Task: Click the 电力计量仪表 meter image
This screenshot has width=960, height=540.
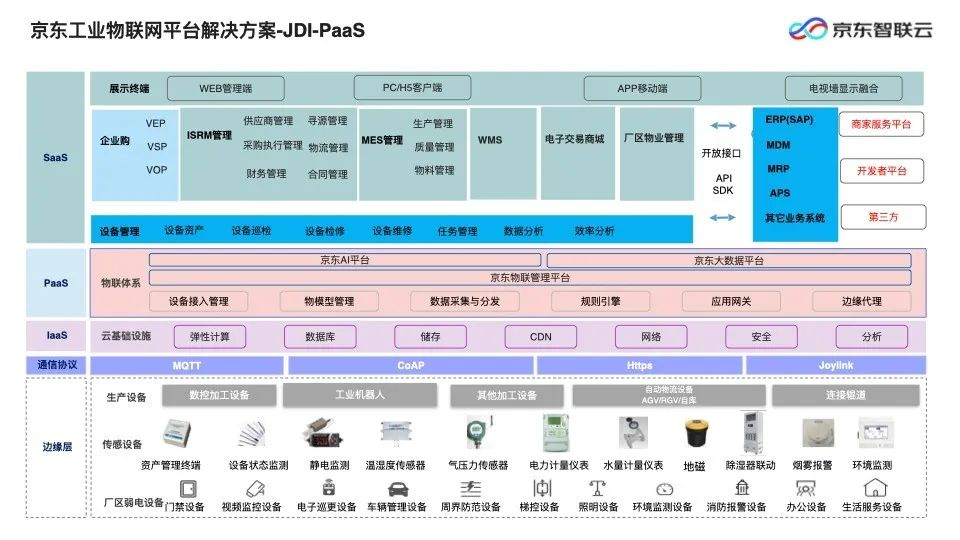Action: (556, 433)
